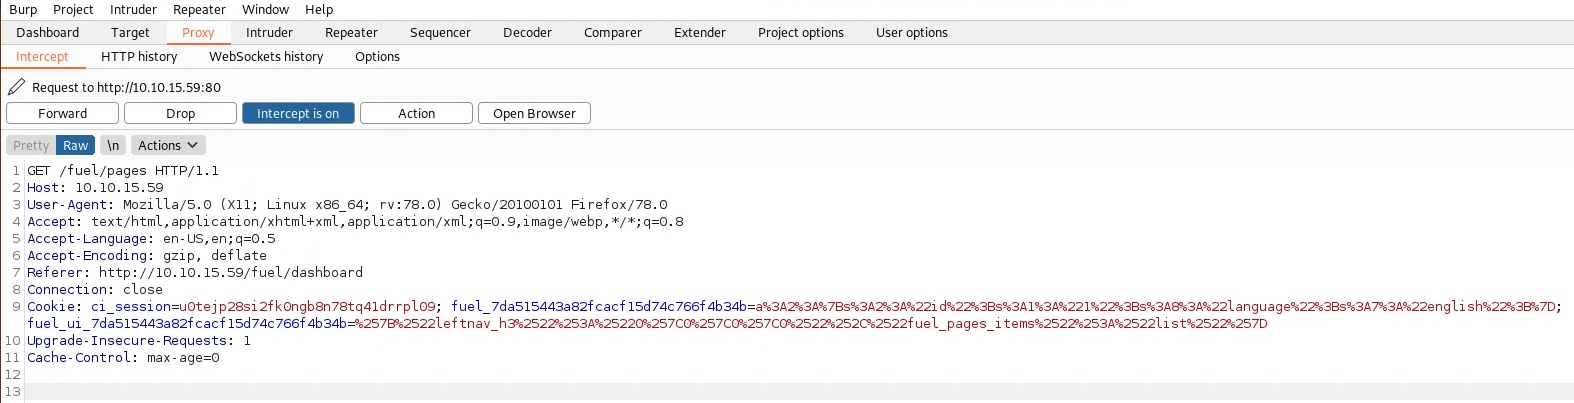This screenshot has width=1574, height=403.
Task: Click the pencil edit icon beside request target
Action: point(17,87)
